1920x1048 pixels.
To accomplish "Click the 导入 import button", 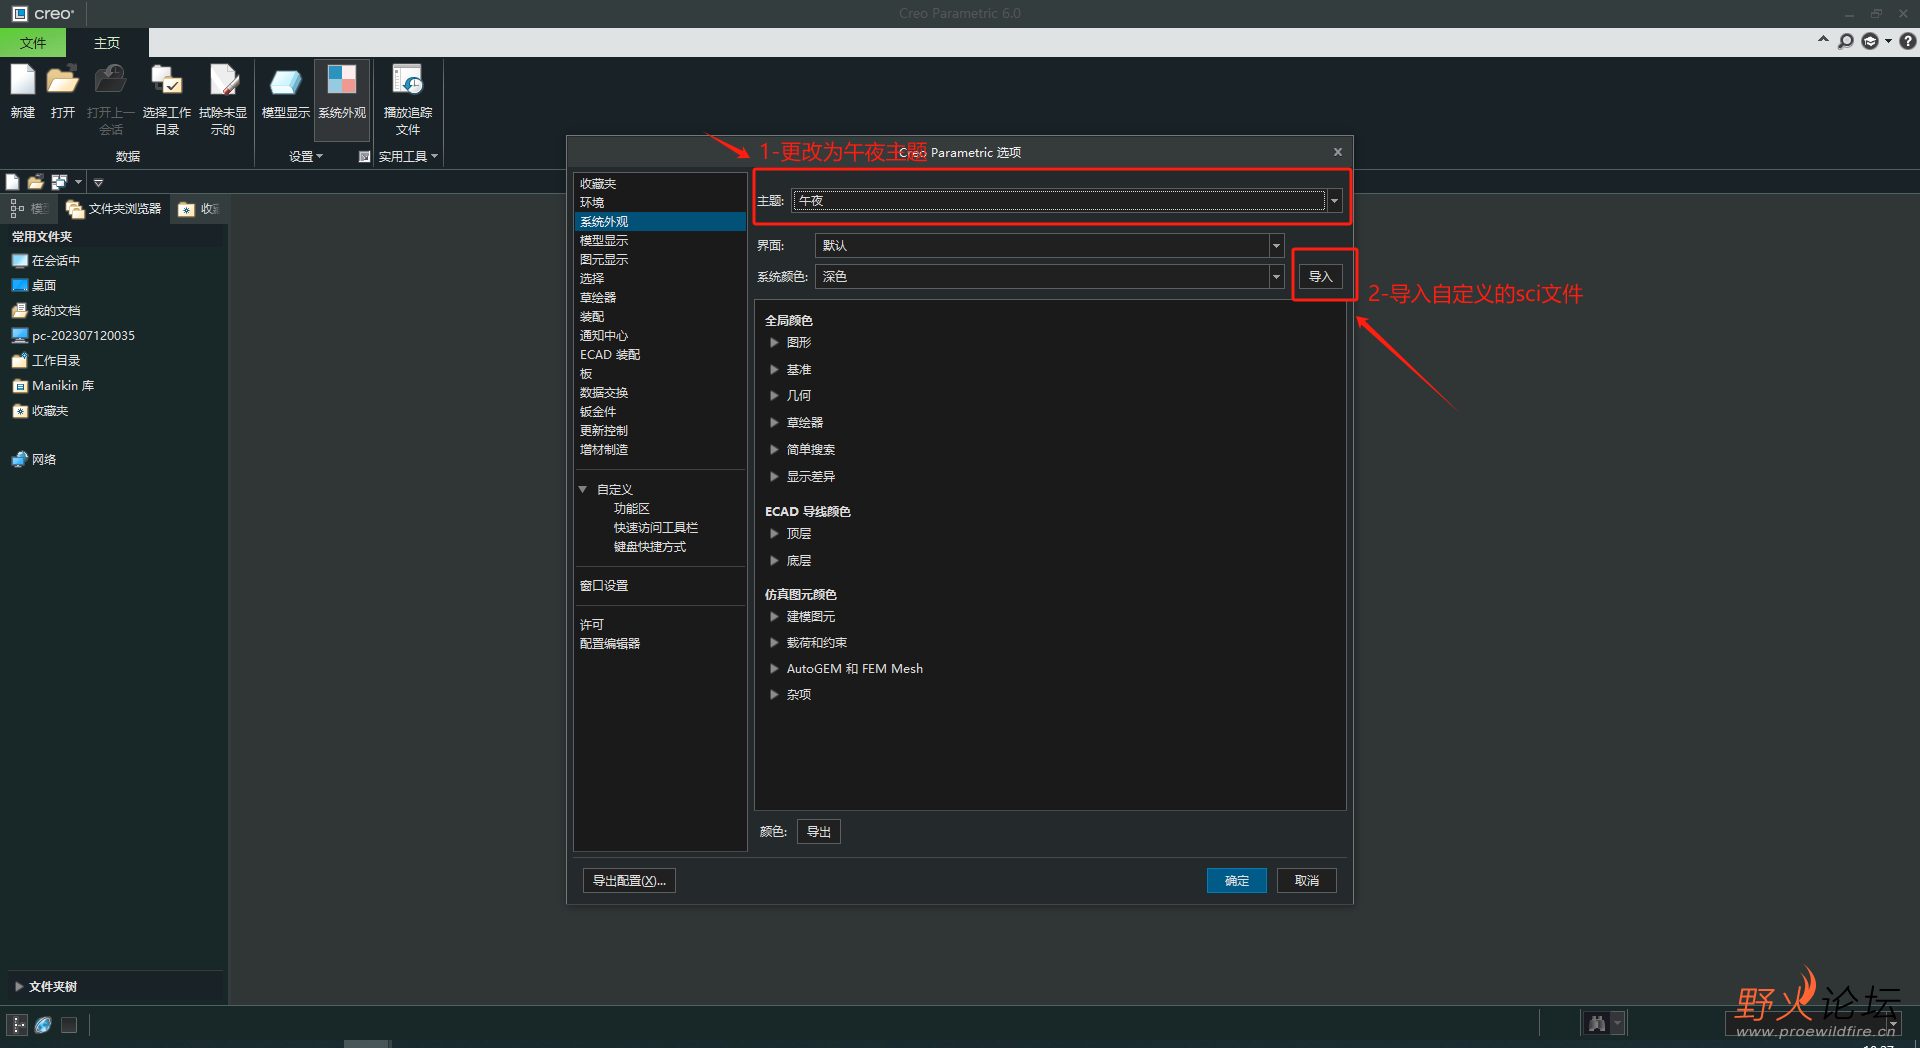I will [1320, 277].
